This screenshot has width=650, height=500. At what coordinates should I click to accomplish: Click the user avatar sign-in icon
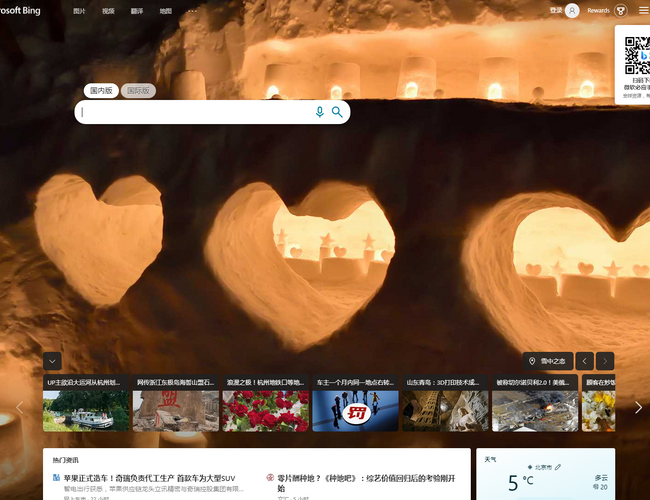coord(572,11)
